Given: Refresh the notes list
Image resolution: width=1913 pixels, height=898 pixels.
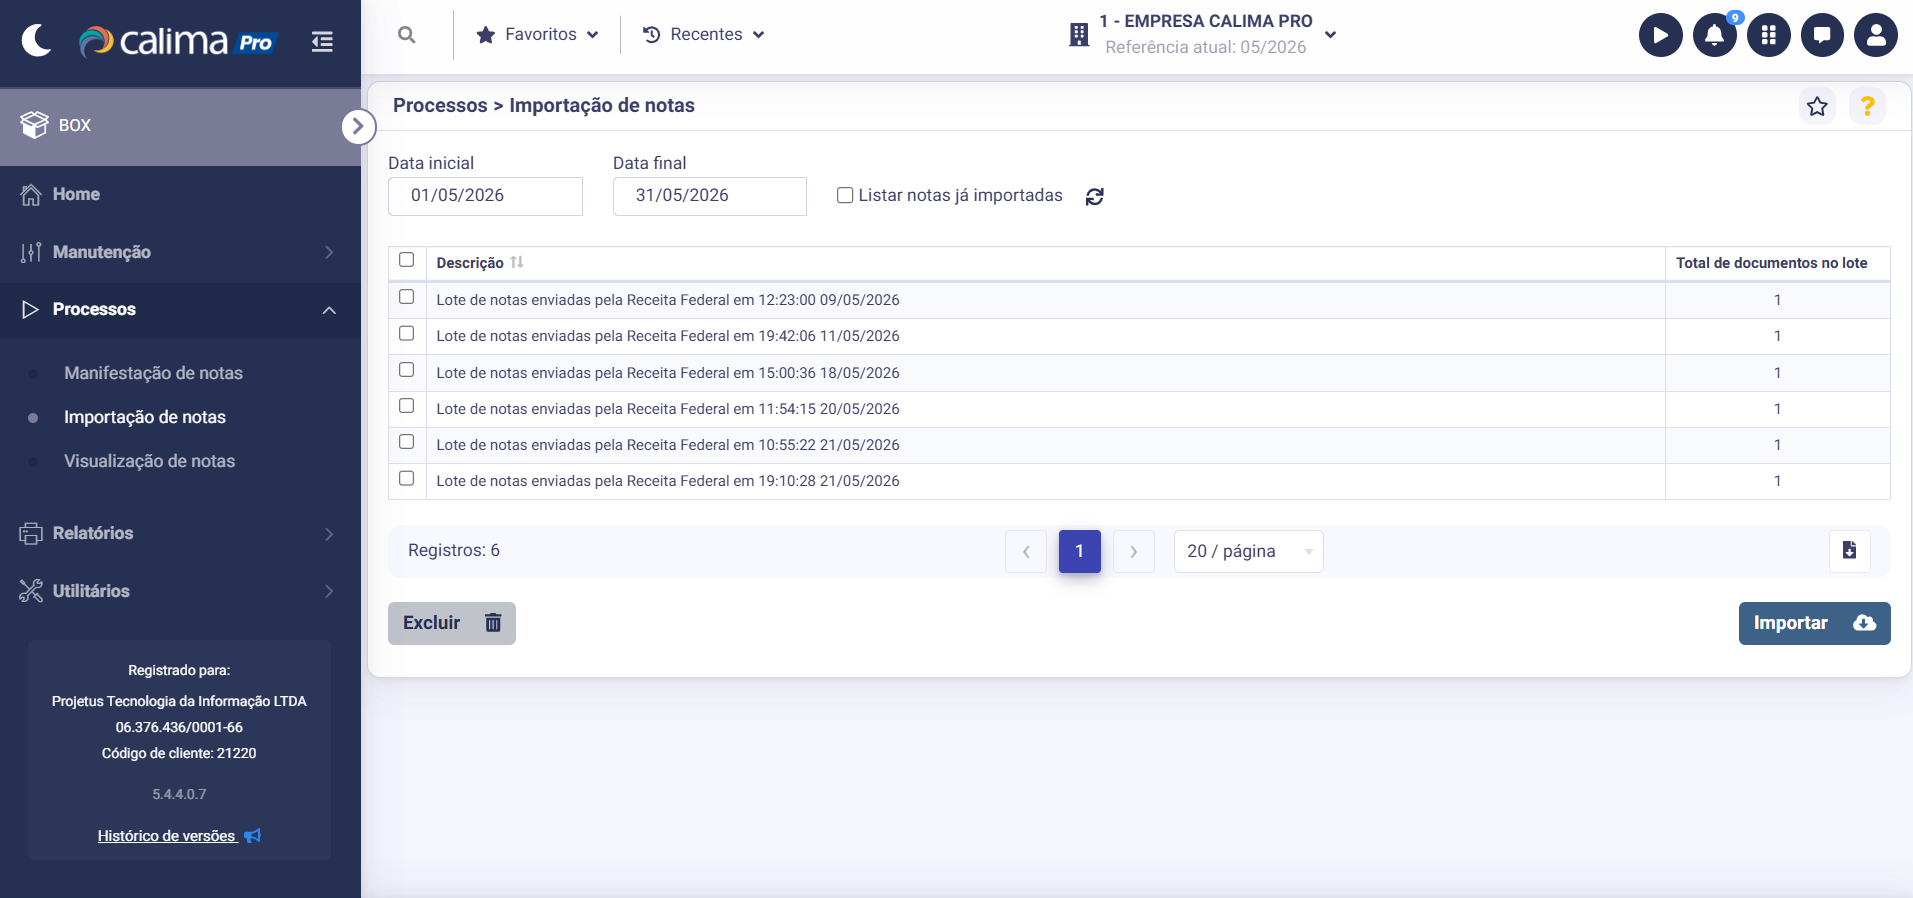Looking at the screenshot, I should pos(1095,196).
